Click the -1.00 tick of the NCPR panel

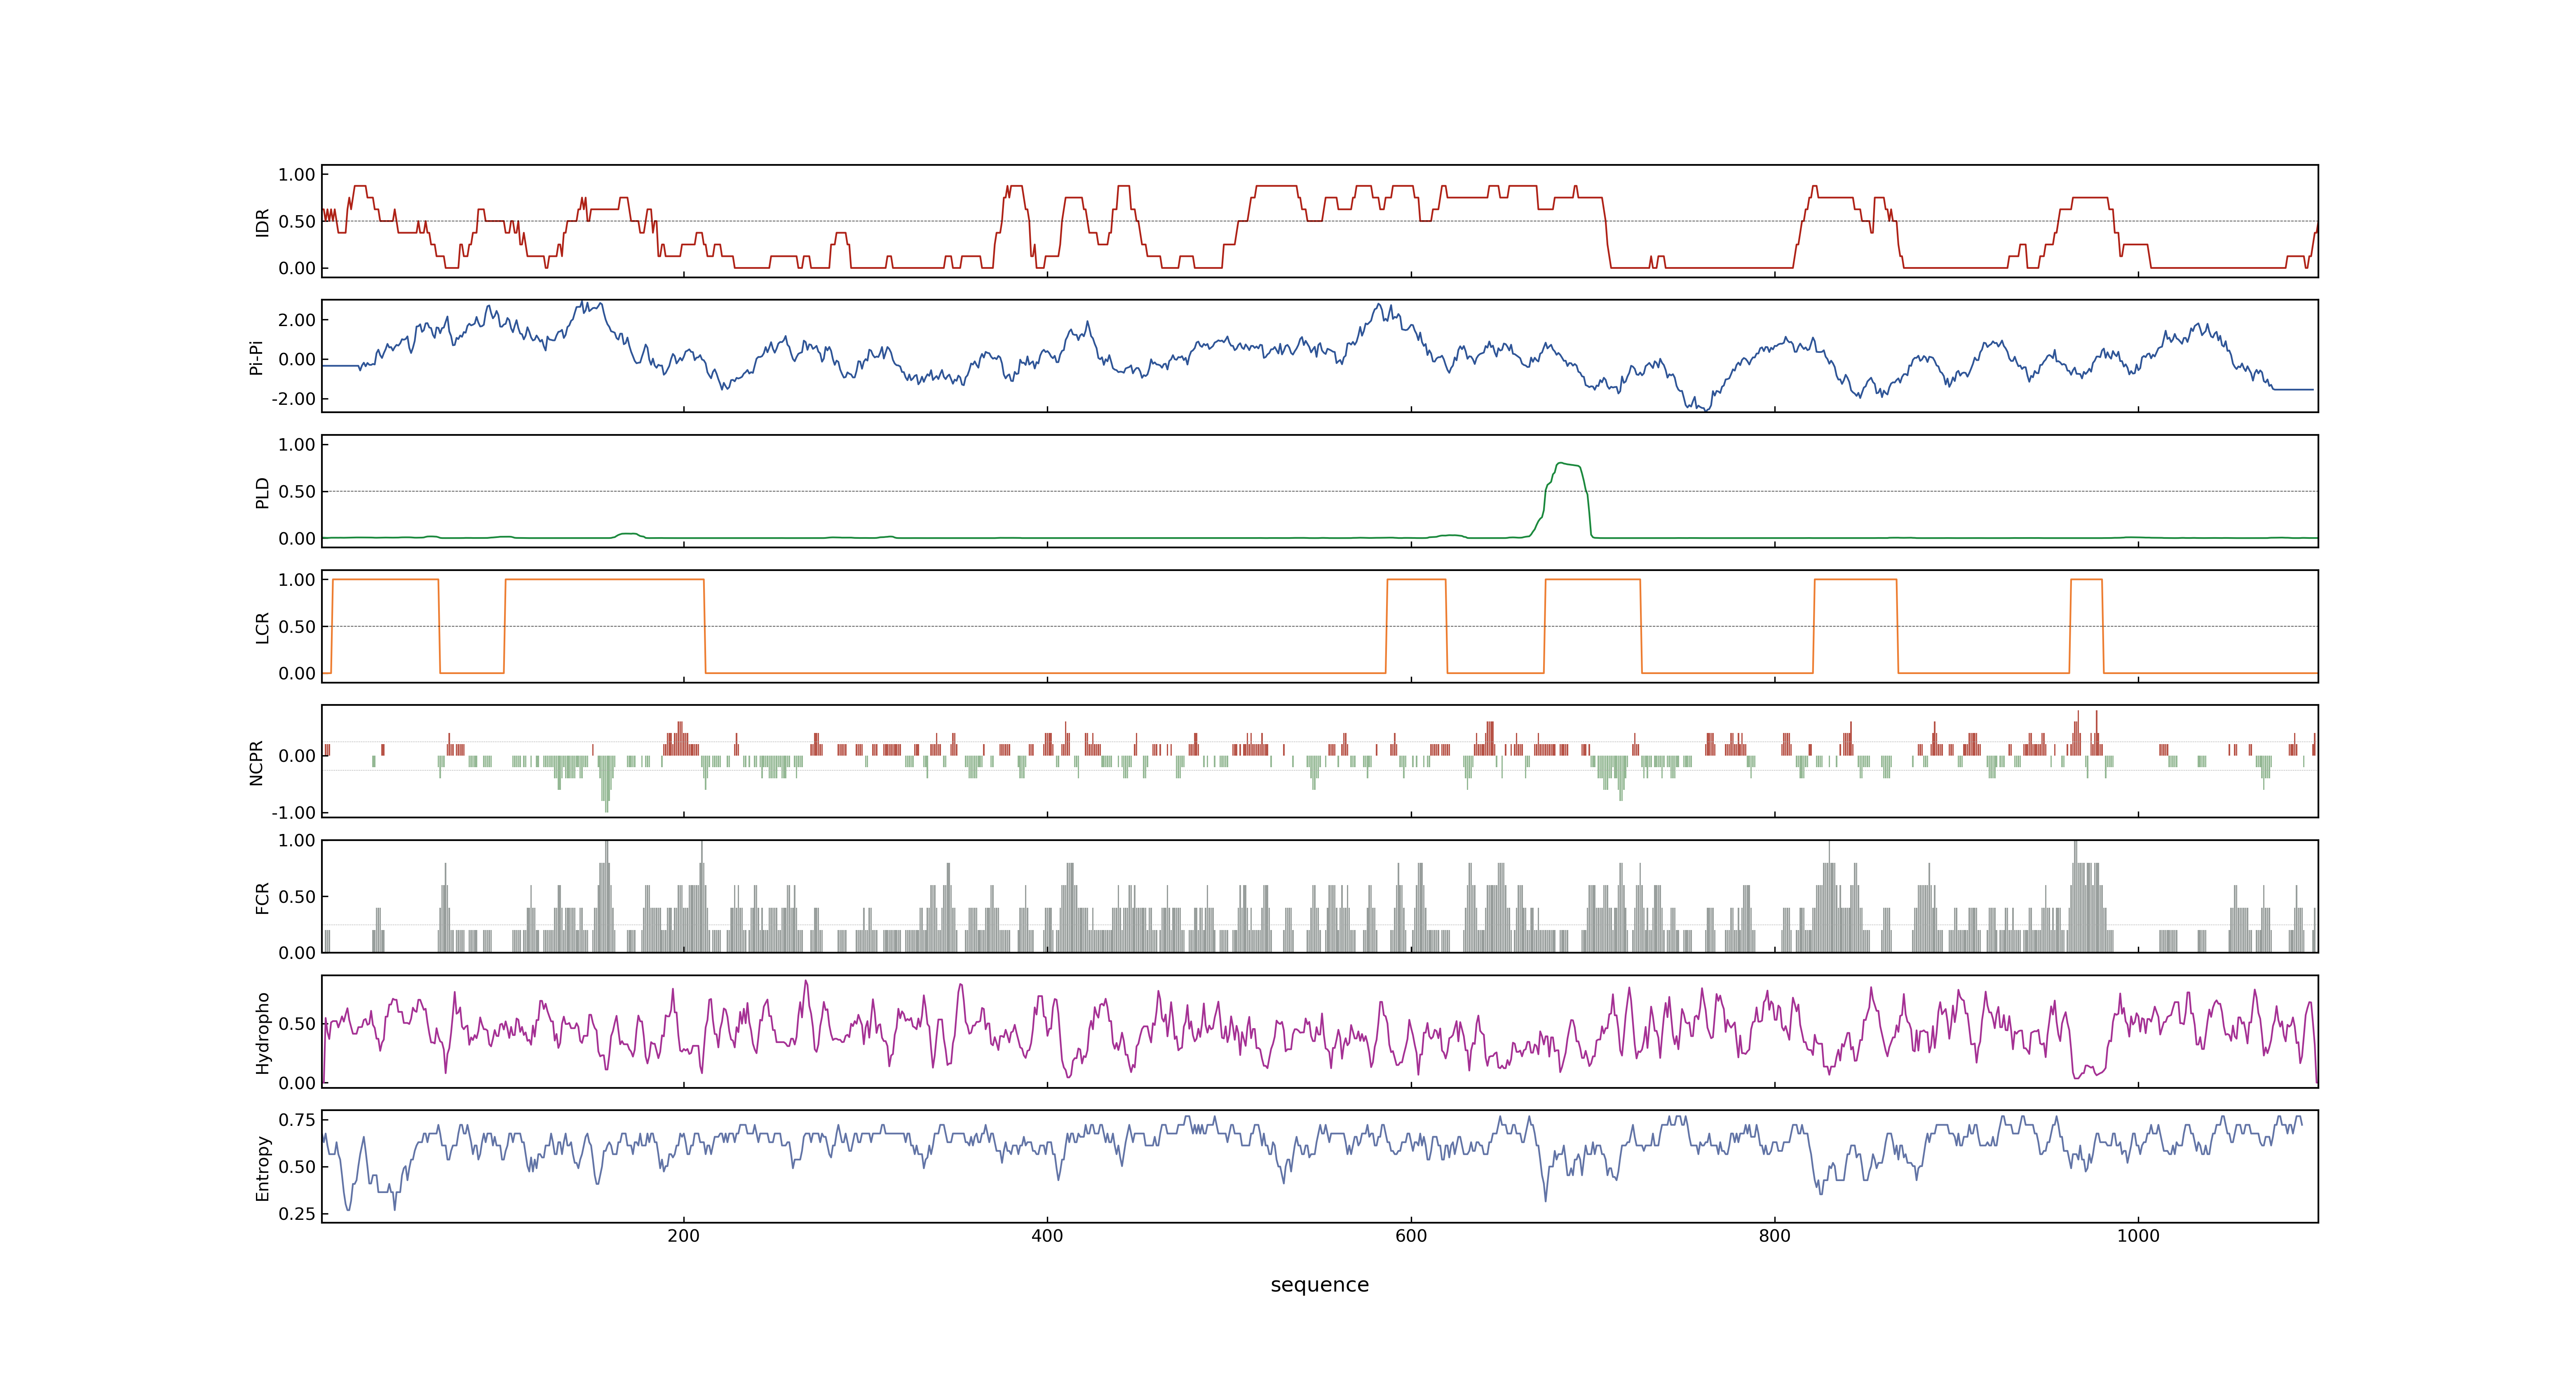click(294, 812)
